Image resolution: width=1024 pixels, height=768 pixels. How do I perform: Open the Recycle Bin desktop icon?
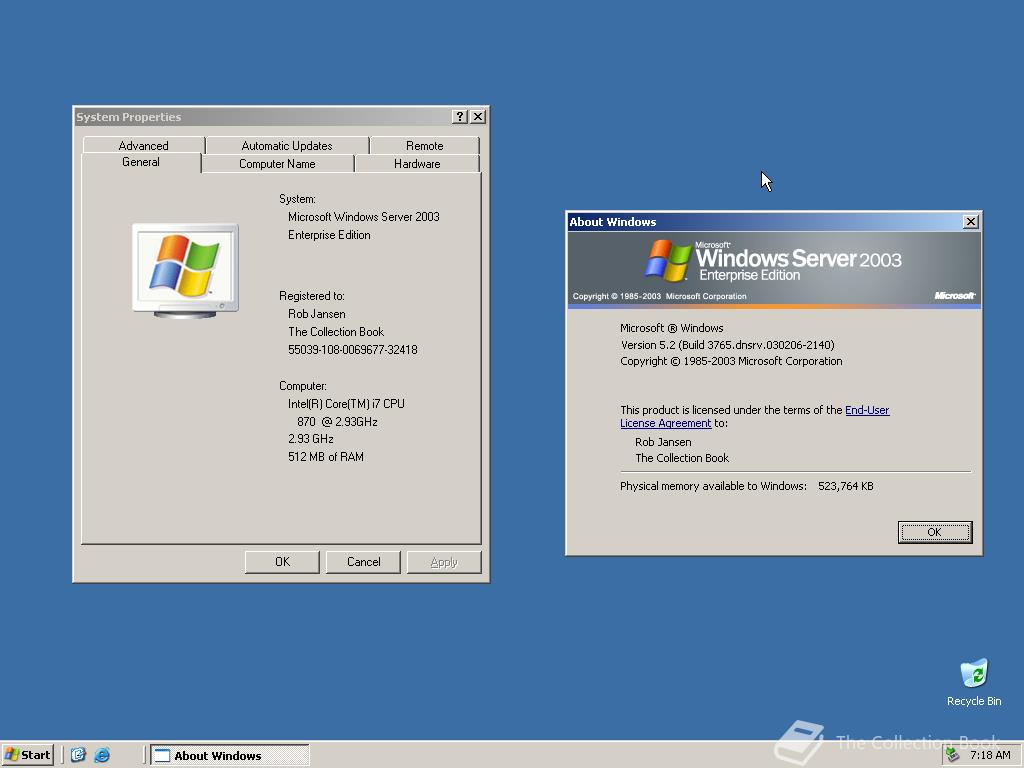coord(974,682)
